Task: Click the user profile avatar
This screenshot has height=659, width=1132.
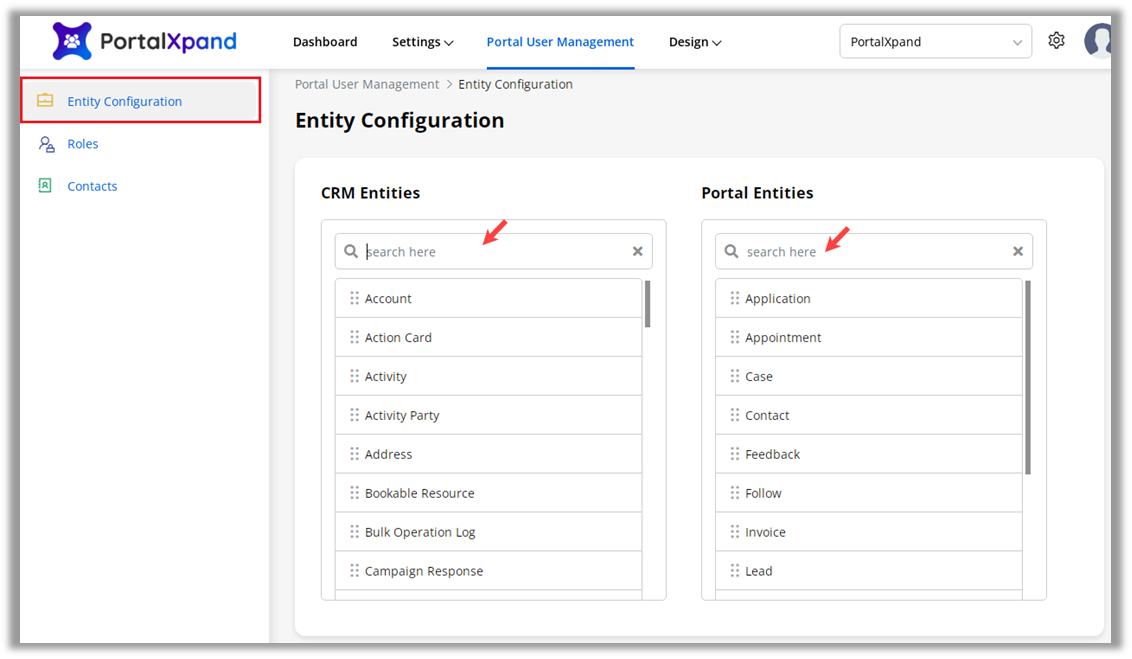Action: [x=1099, y=41]
